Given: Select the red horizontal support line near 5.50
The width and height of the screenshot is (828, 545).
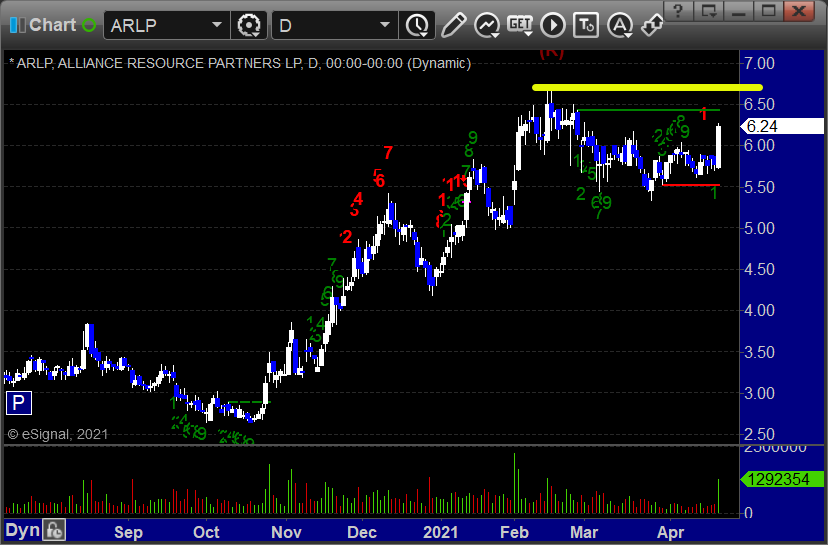Looking at the screenshot, I should click(691, 185).
